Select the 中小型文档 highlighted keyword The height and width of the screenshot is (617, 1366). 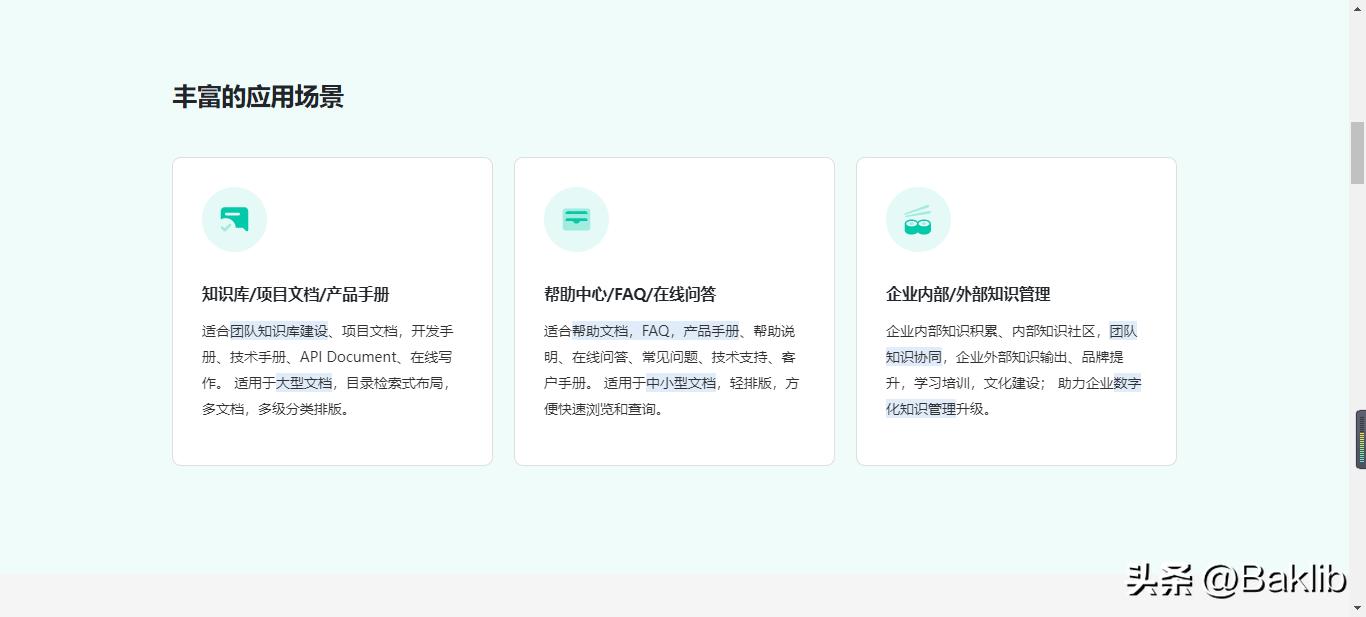tap(680, 382)
